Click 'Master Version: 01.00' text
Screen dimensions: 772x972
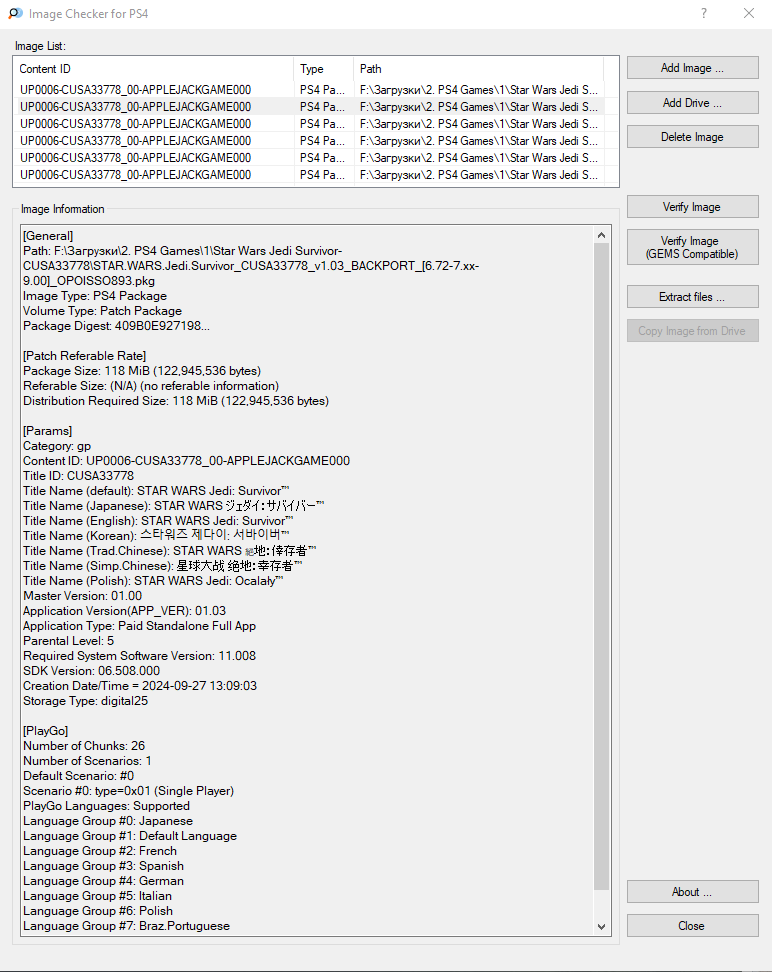pyautogui.click(x=82, y=596)
